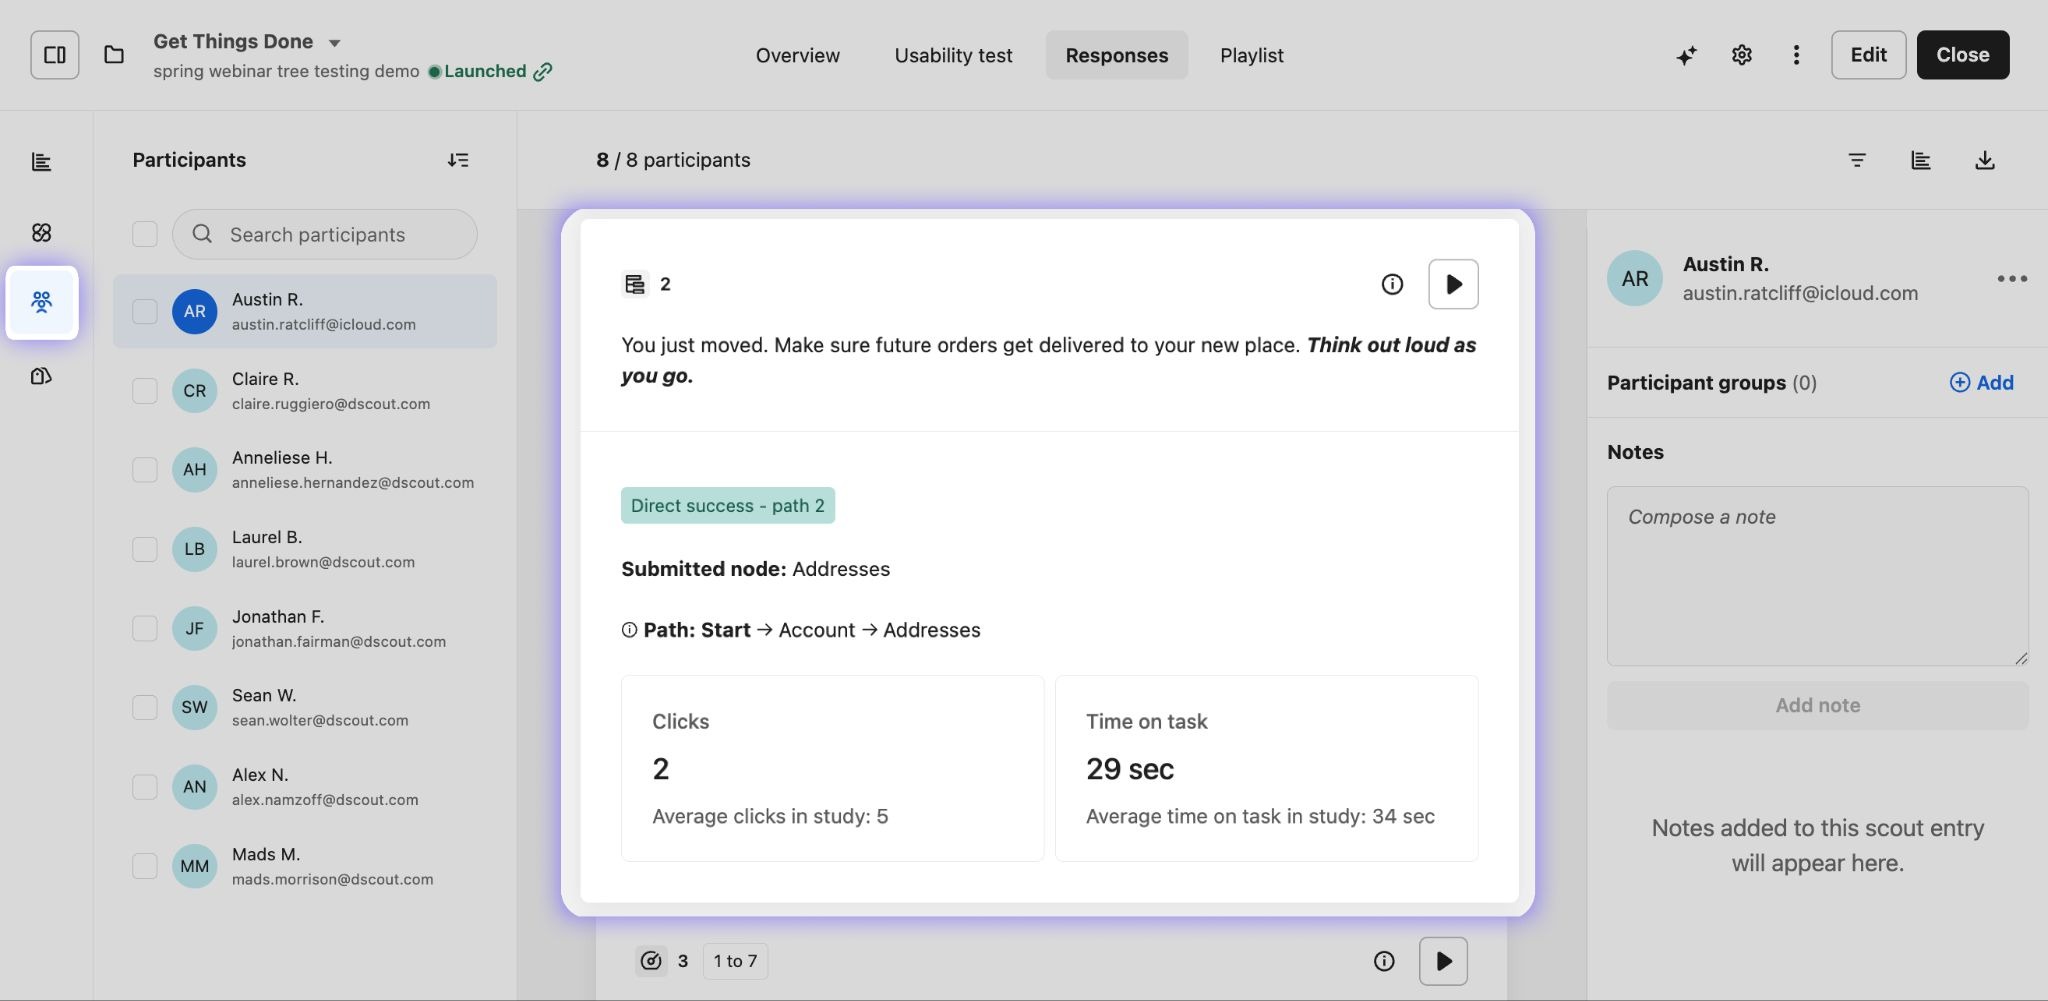Copy the study link icon next to Launched
This screenshot has height=1001, width=2048.
(543, 72)
